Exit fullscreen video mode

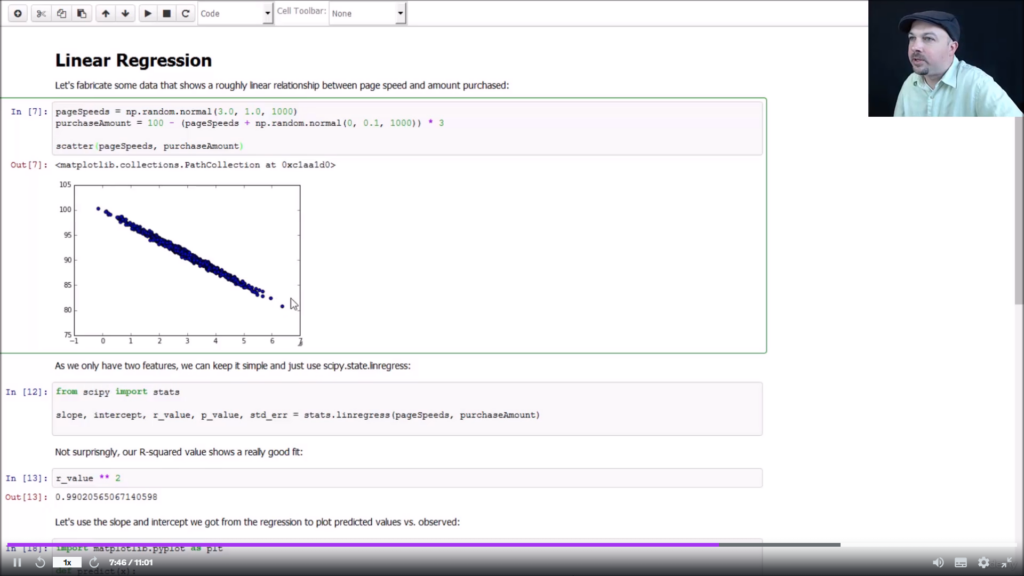coord(1006,562)
